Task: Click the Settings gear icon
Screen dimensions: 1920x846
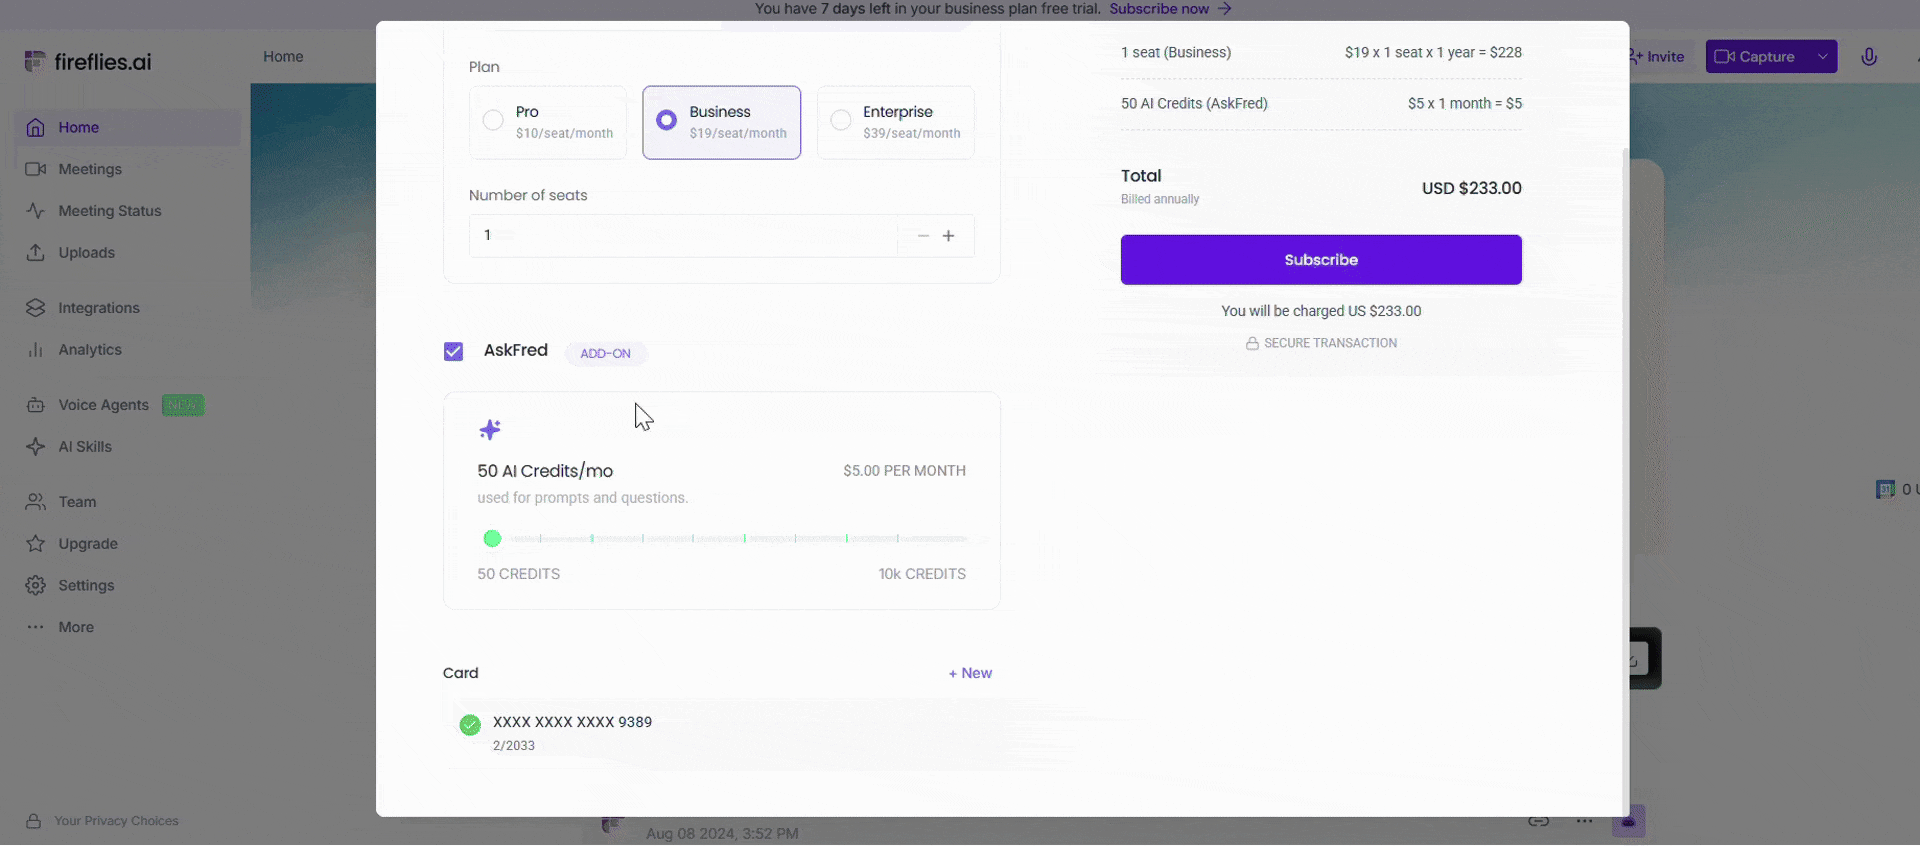Action: click(x=36, y=586)
